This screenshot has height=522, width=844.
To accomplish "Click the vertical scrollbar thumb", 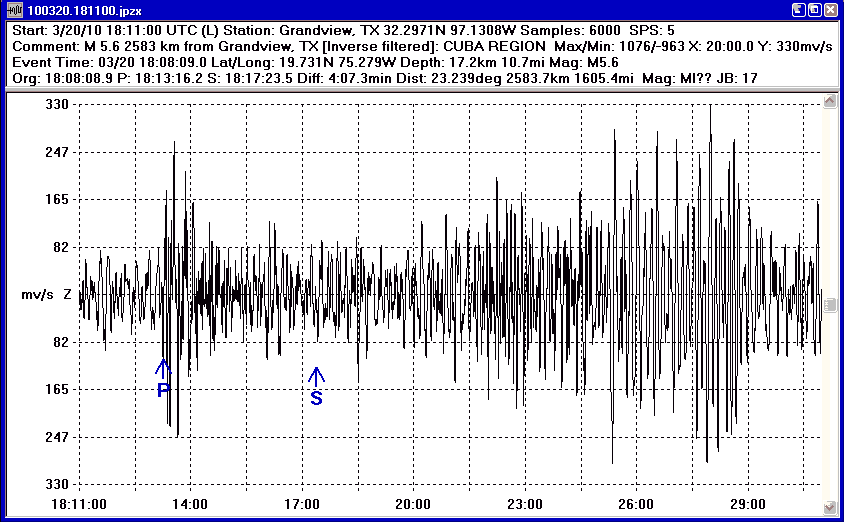I will [828, 305].
